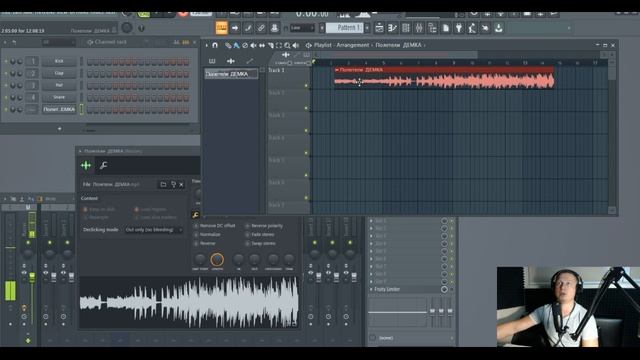Open the Browser view button in toolbar
Screen dimensions: 640x360
coord(432,28)
